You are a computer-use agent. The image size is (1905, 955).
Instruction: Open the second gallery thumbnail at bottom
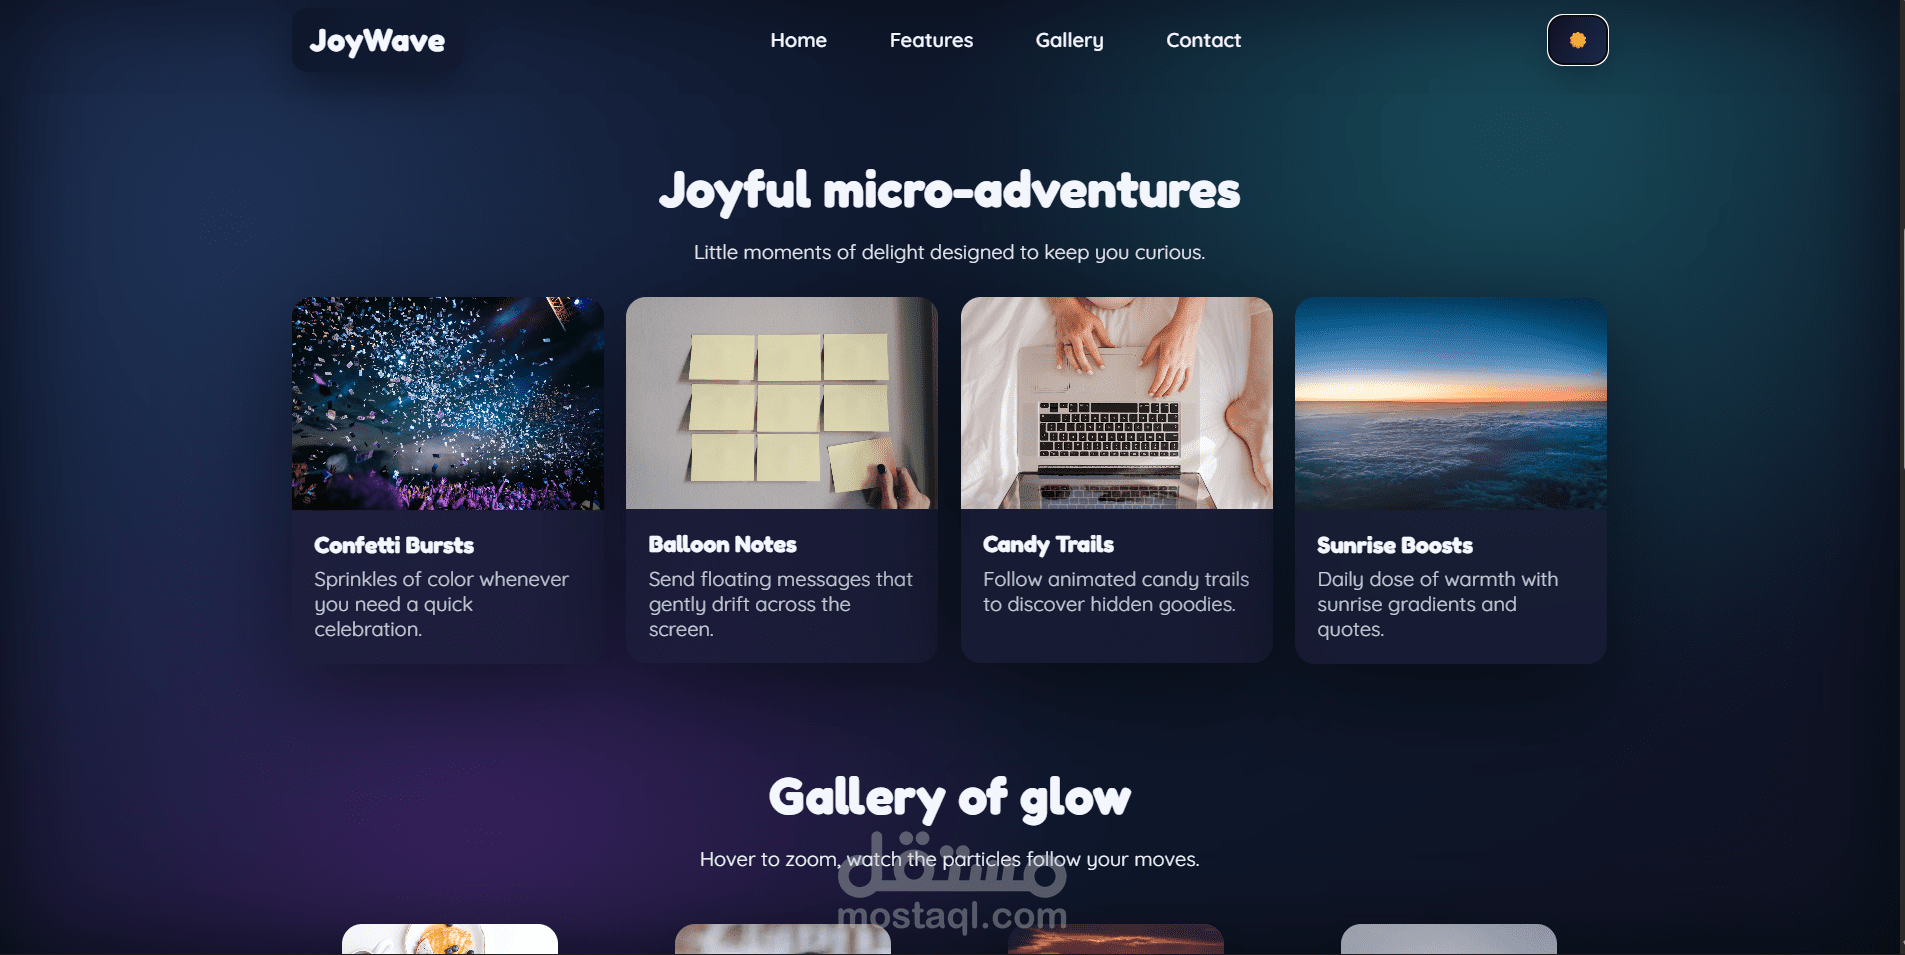(783, 939)
